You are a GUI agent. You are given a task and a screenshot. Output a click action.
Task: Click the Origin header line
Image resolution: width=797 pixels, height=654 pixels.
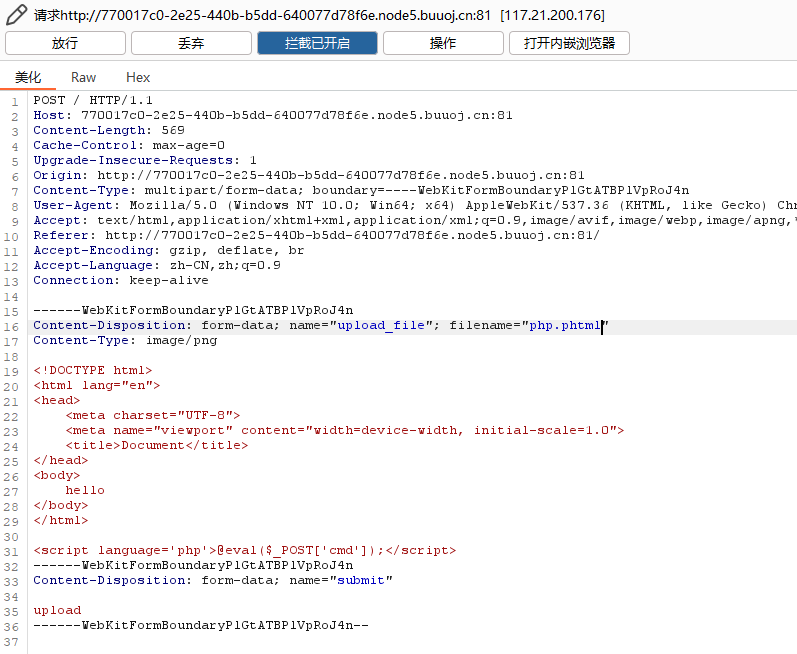pos(309,175)
